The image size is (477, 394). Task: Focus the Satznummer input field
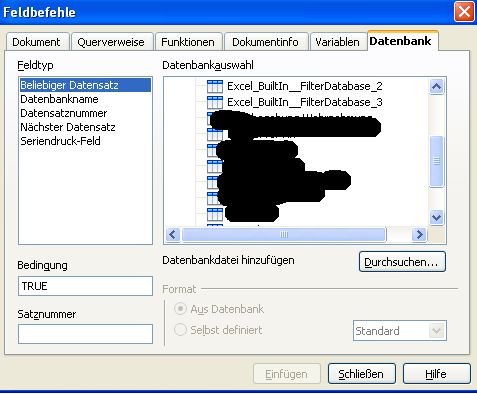coord(85,334)
